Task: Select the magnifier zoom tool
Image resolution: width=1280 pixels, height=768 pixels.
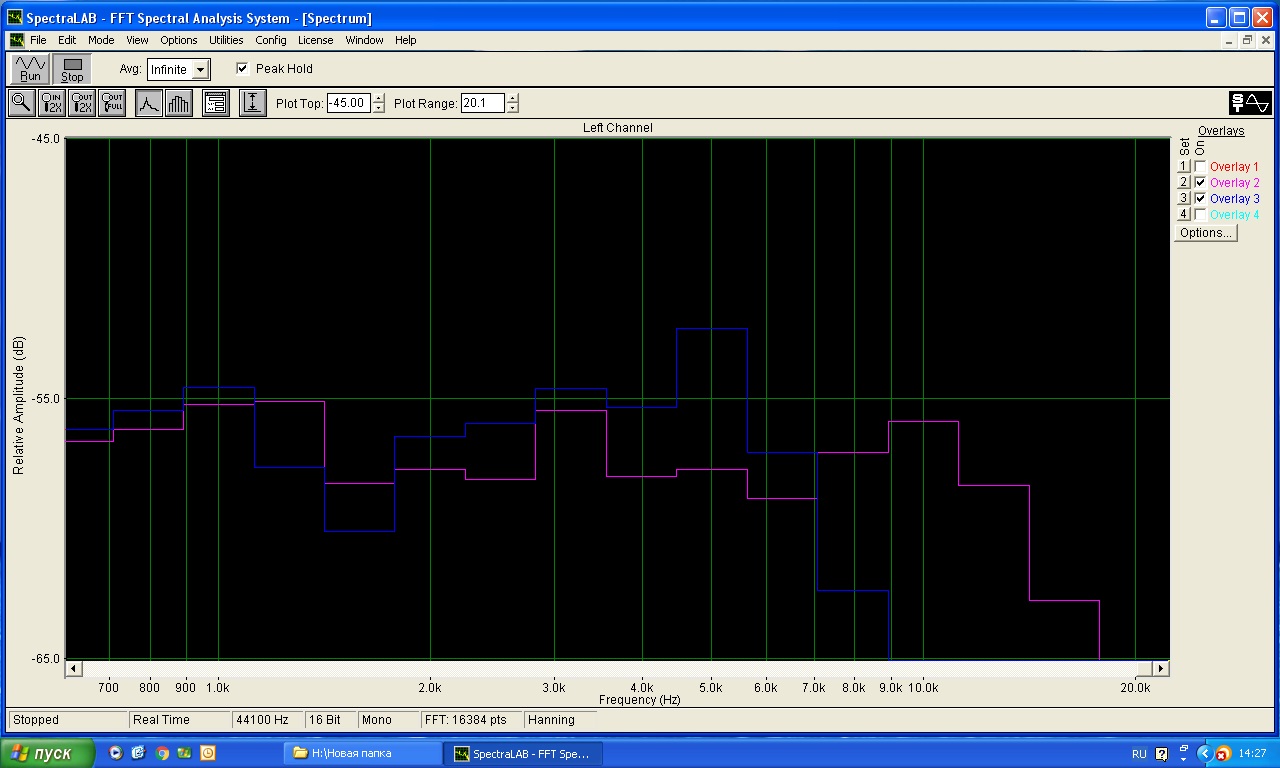Action: coord(21,103)
